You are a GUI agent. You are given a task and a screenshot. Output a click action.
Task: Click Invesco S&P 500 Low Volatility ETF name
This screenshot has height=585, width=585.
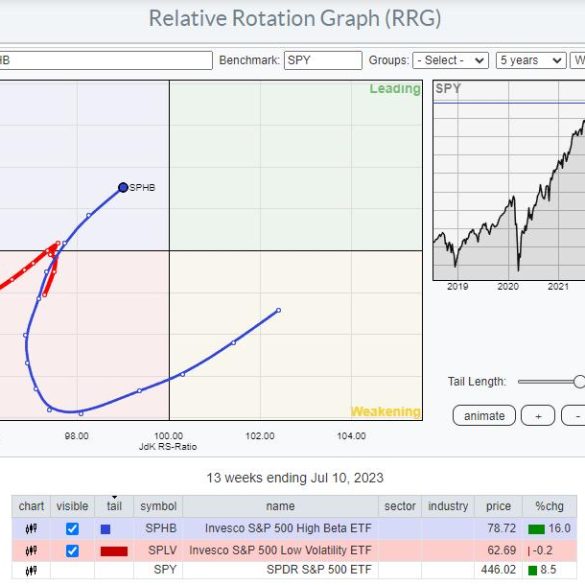pyautogui.click(x=281, y=550)
